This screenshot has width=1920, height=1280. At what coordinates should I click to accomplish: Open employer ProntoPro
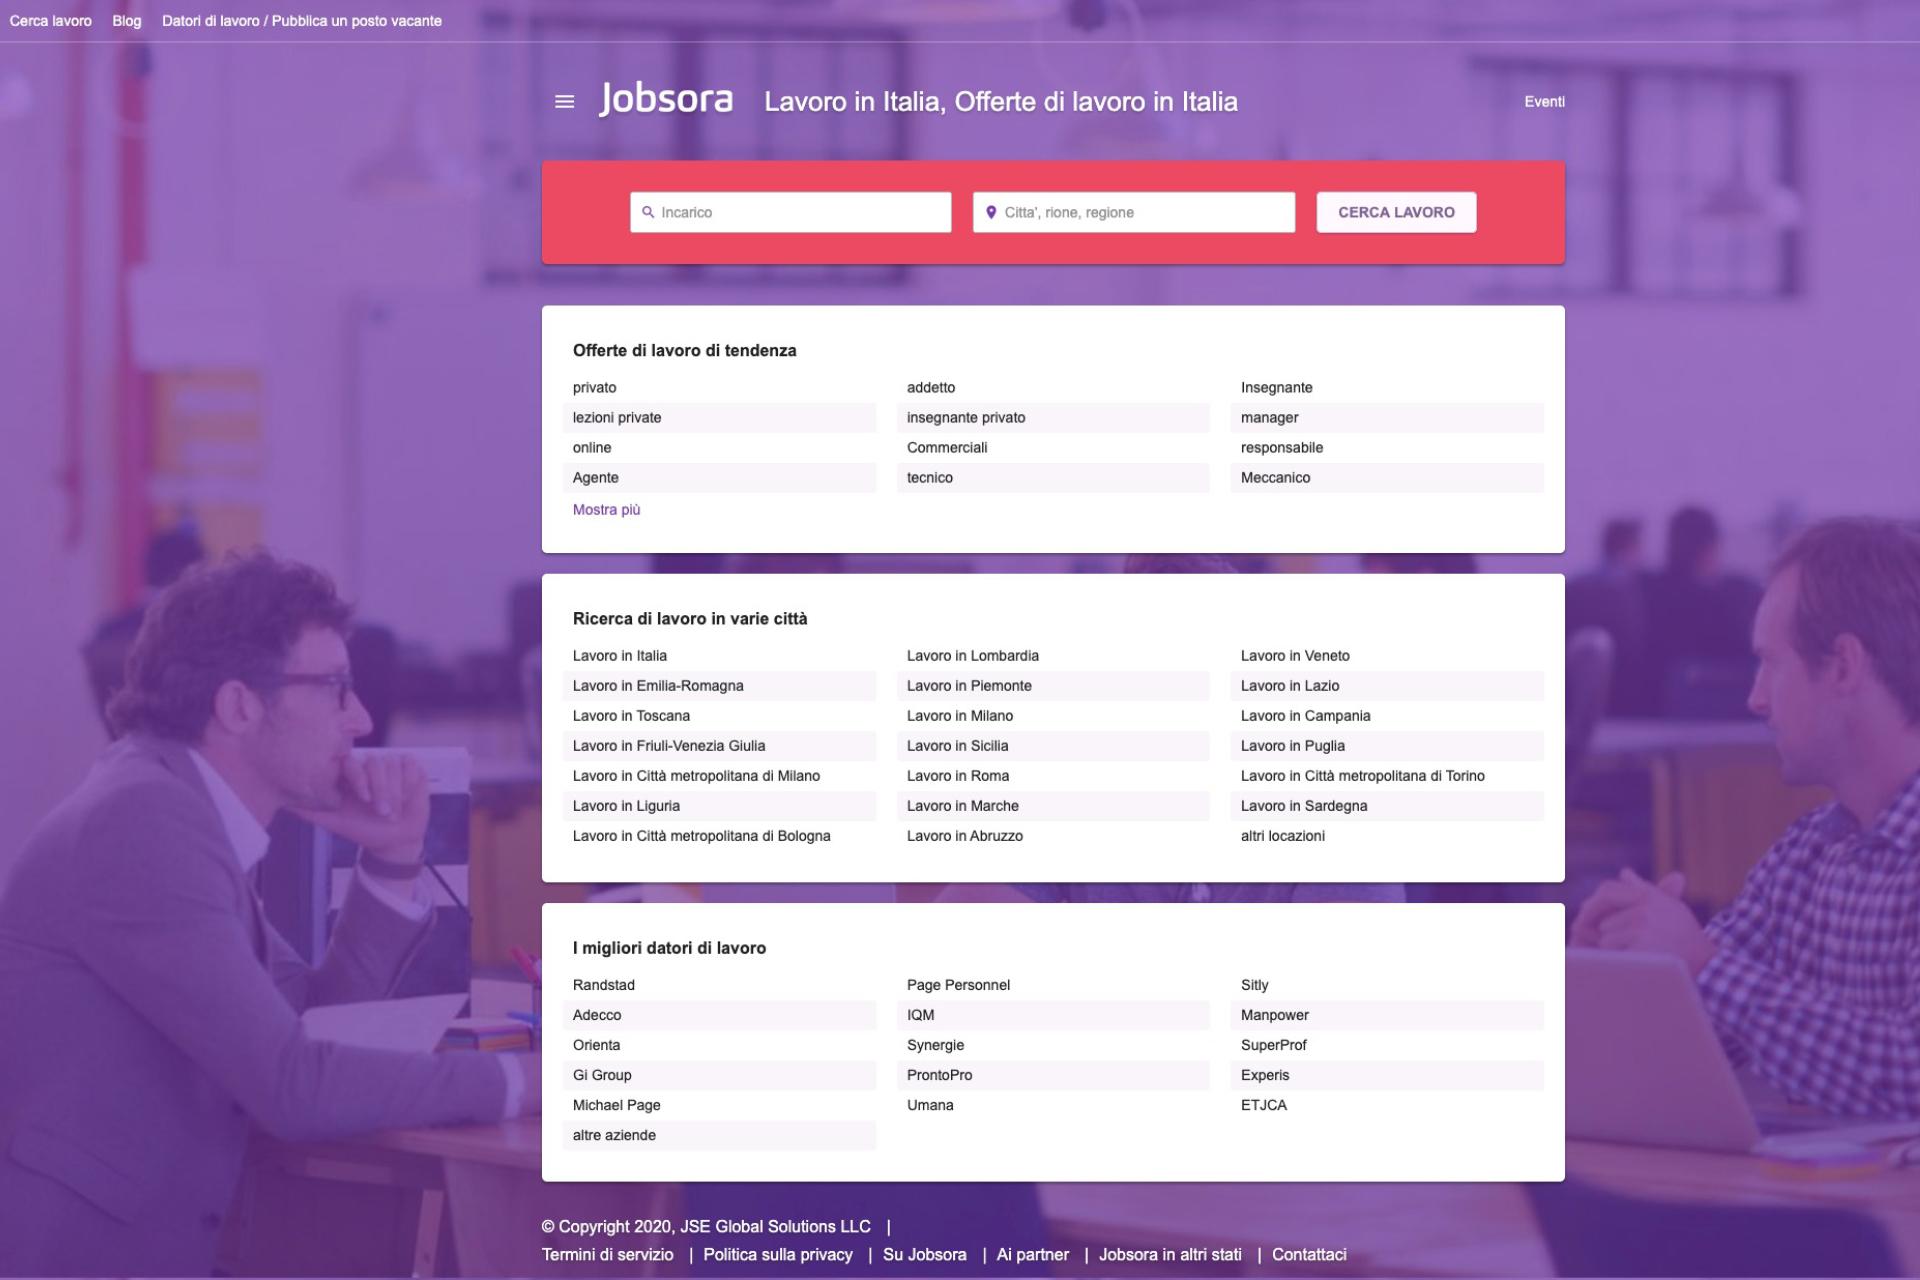(x=940, y=1075)
